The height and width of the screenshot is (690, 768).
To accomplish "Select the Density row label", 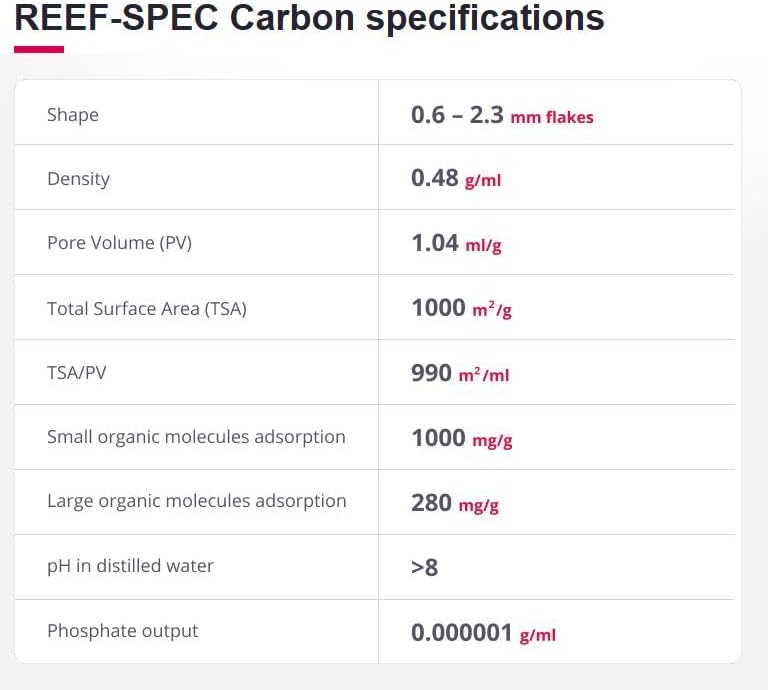I will (x=78, y=179).
